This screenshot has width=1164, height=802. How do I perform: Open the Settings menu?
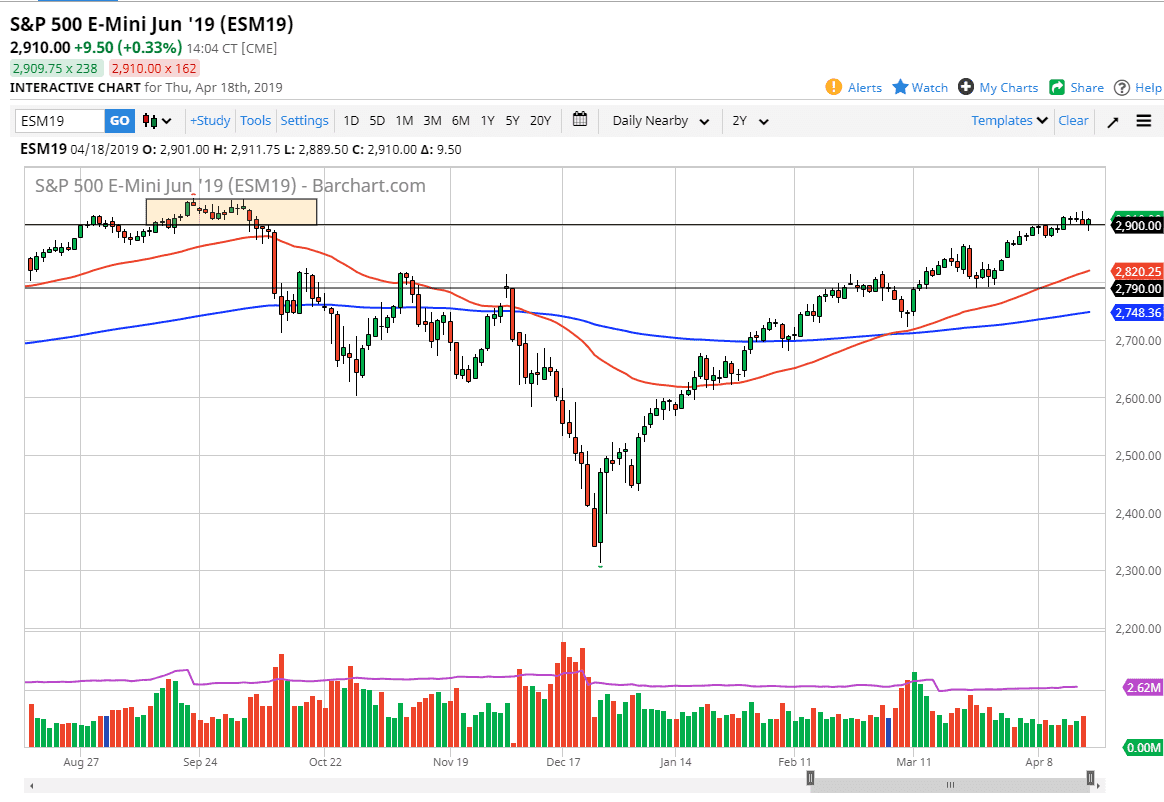coord(304,120)
